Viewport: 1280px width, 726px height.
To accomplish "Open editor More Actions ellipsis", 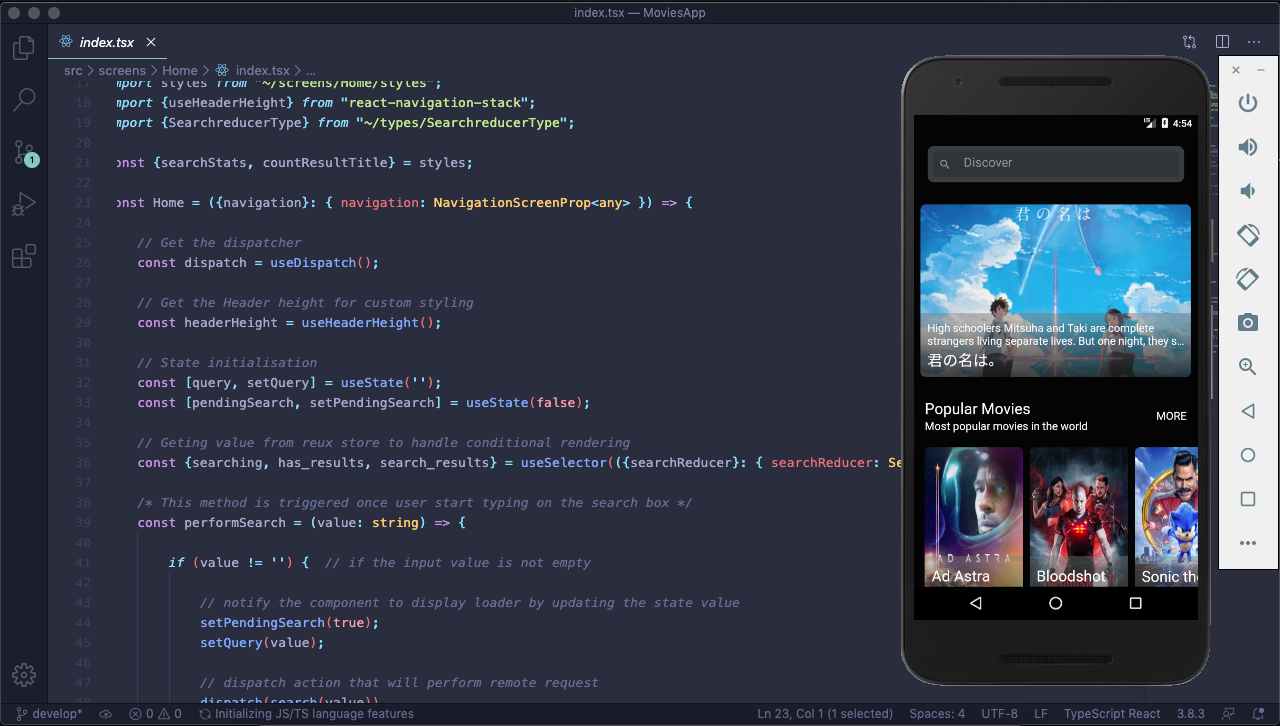I will [1254, 42].
